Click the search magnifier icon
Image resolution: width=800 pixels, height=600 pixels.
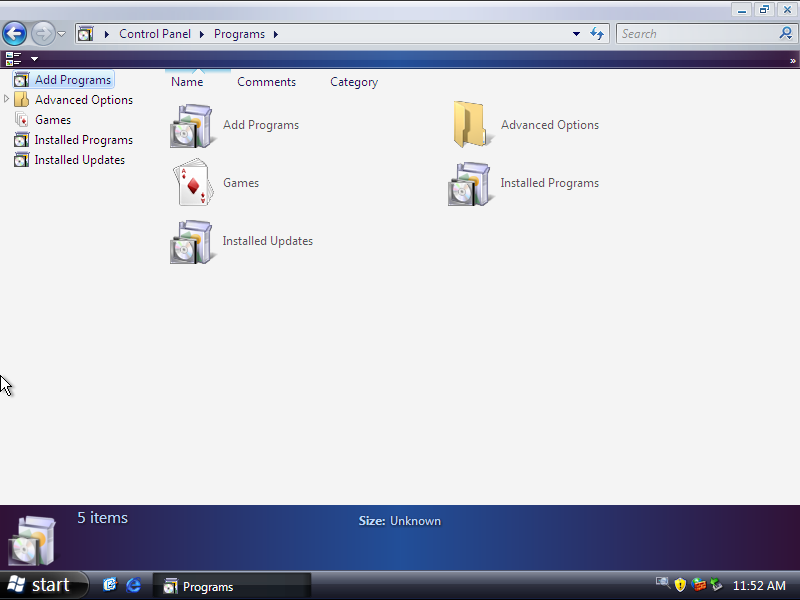(x=785, y=34)
